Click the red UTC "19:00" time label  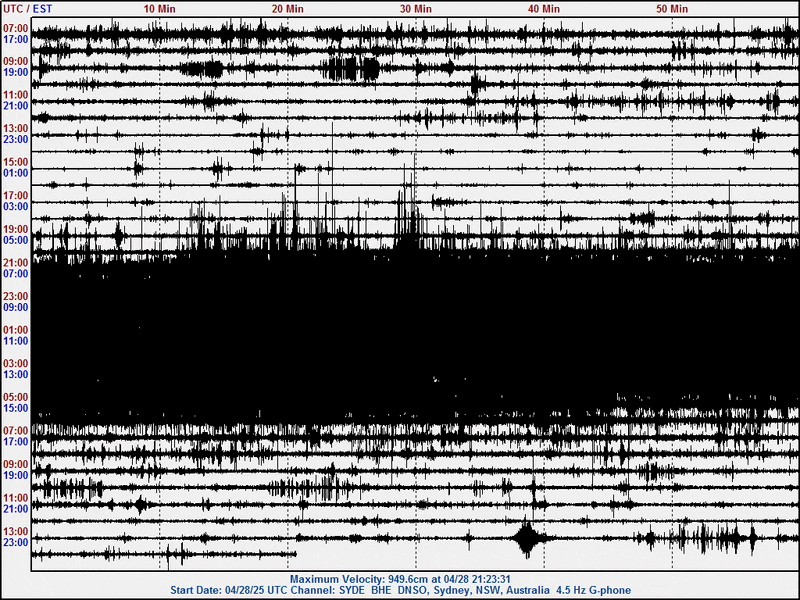click(x=16, y=229)
